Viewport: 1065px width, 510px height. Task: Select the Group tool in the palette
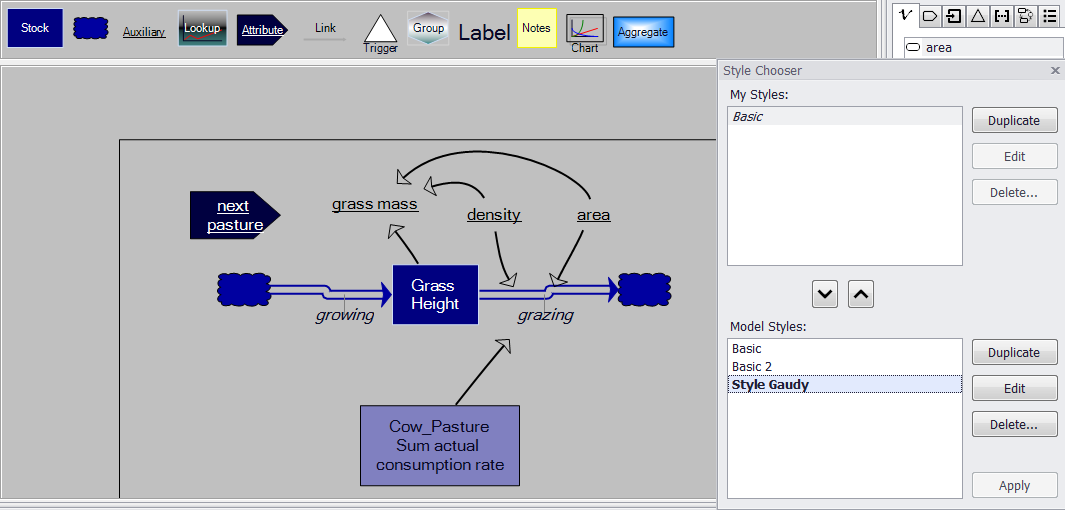pos(428,29)
